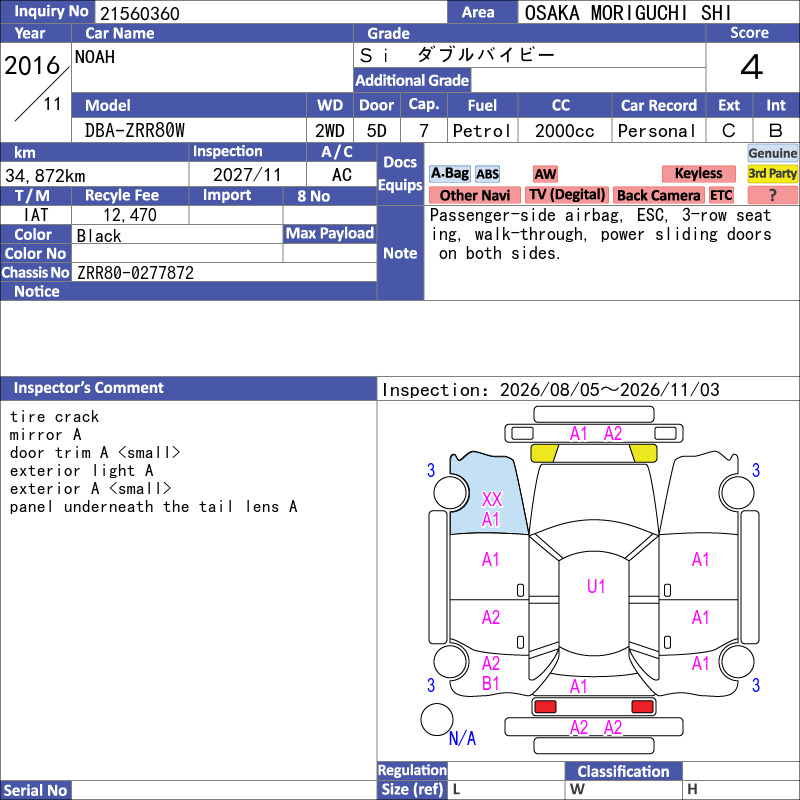
Task: Click the Keyless equipment badge
Action: point(698,174)
